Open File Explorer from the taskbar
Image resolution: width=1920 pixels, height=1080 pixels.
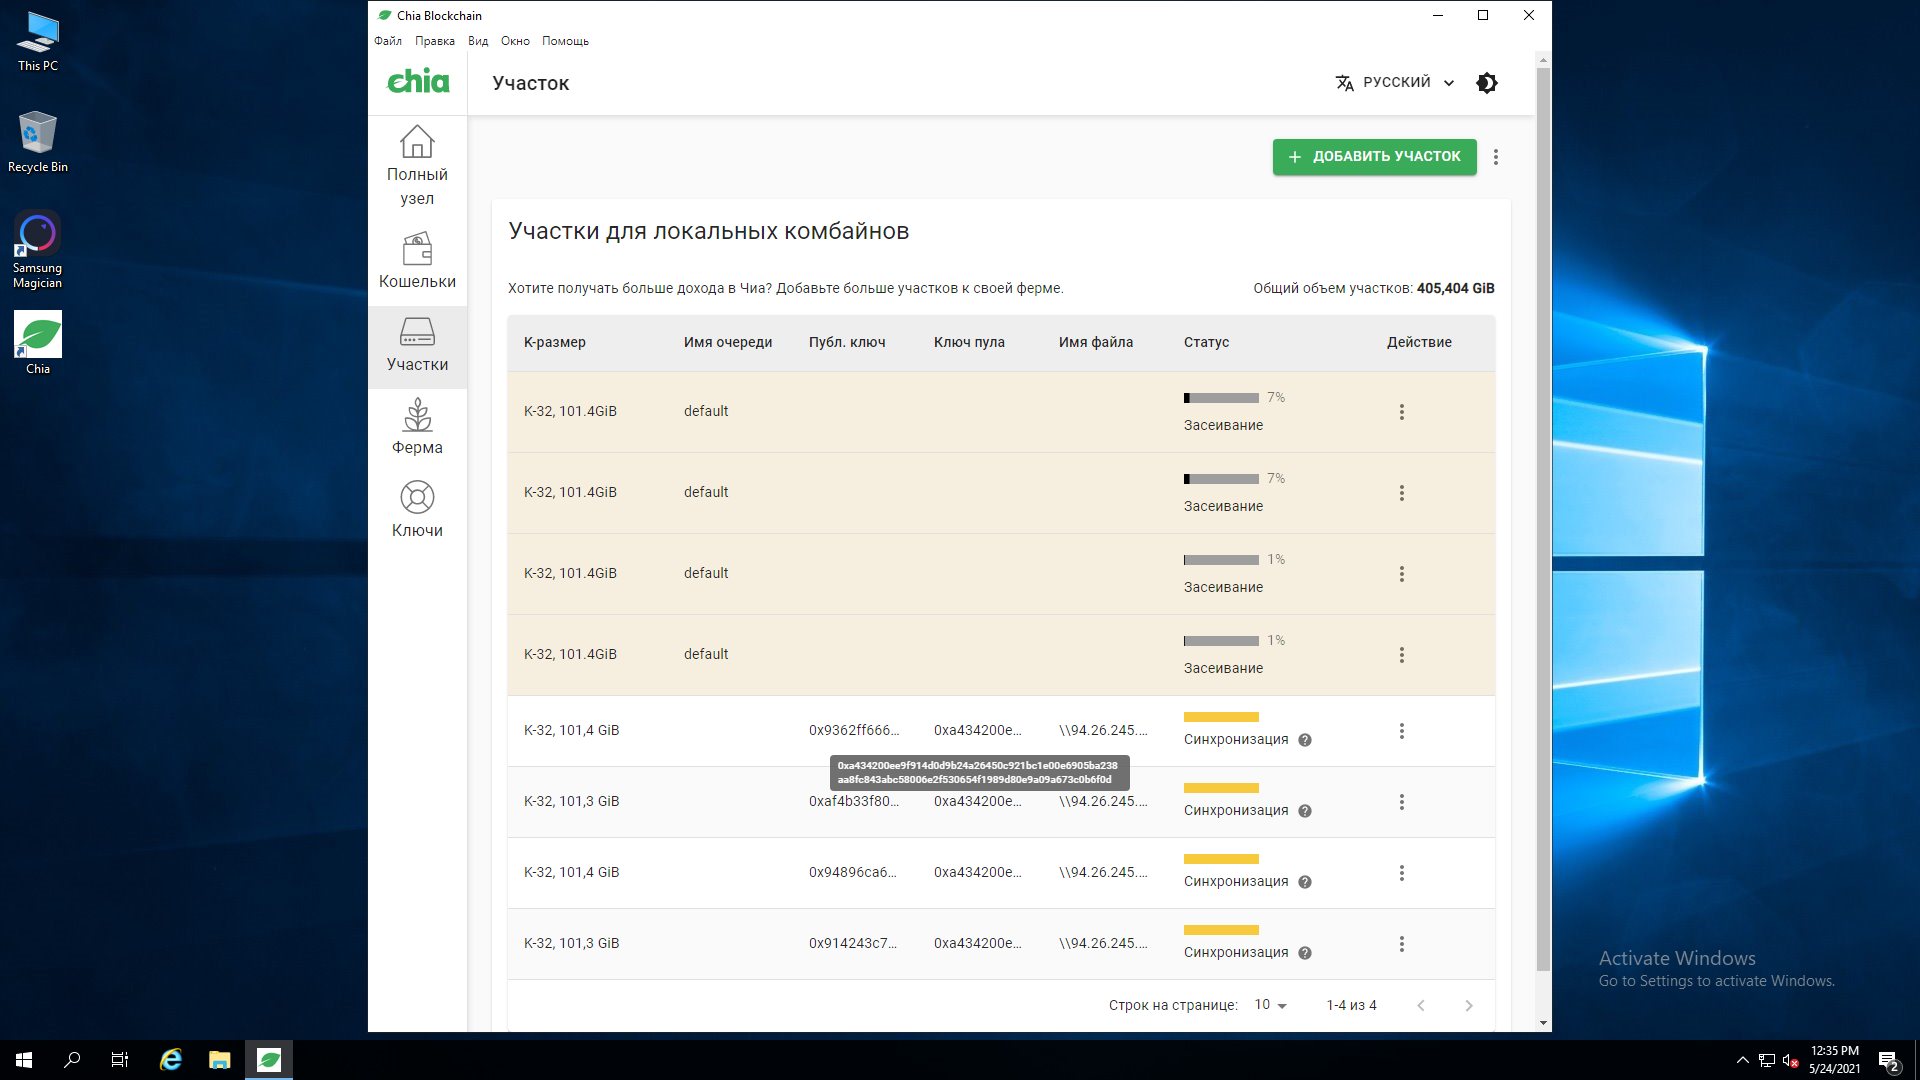point(219,1060)
